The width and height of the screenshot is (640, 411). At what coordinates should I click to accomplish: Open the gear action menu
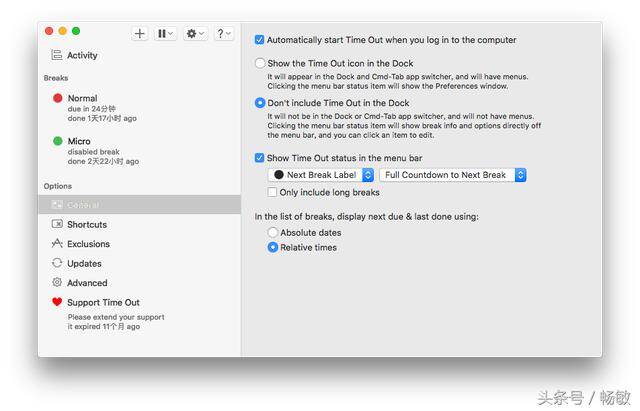(x=195, y=33)
